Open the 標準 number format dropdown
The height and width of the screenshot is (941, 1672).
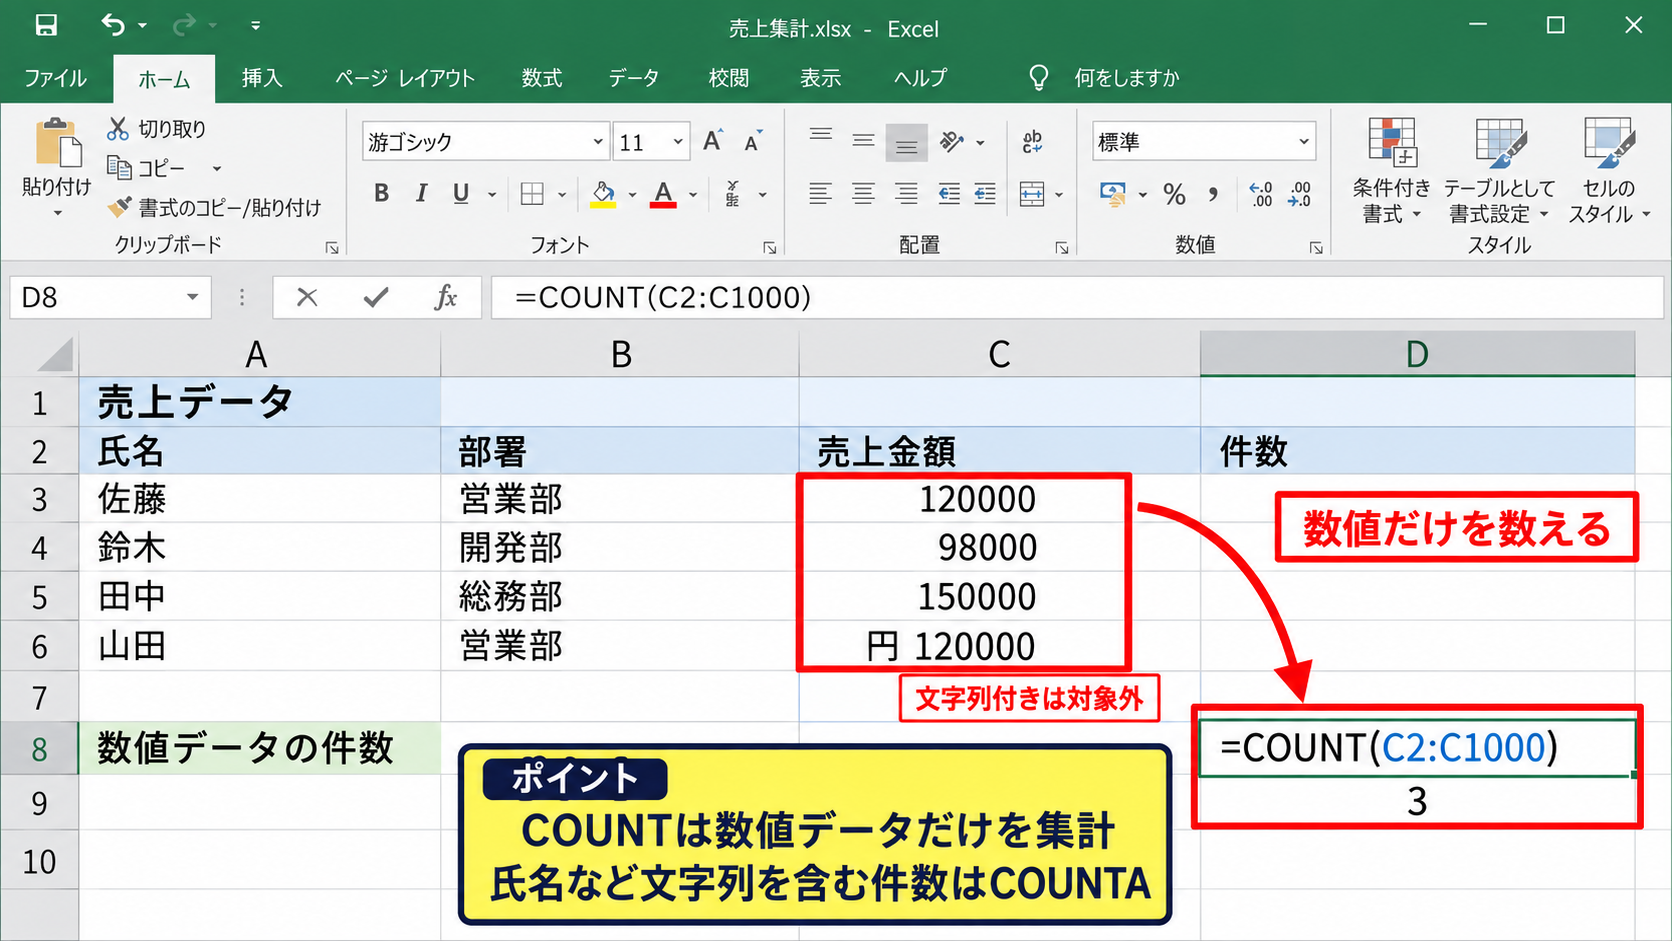click(x=1304, y=142)
